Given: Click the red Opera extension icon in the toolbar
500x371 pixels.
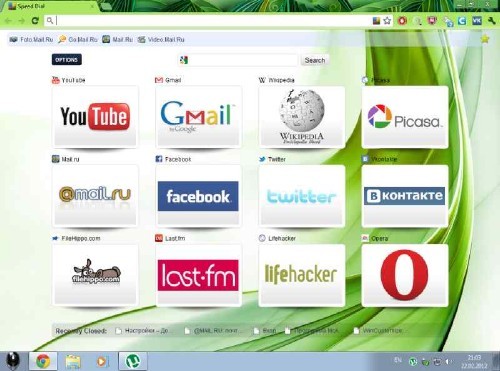Looking at the screenshot, I should pyautogui.click(x=403, y=21).
